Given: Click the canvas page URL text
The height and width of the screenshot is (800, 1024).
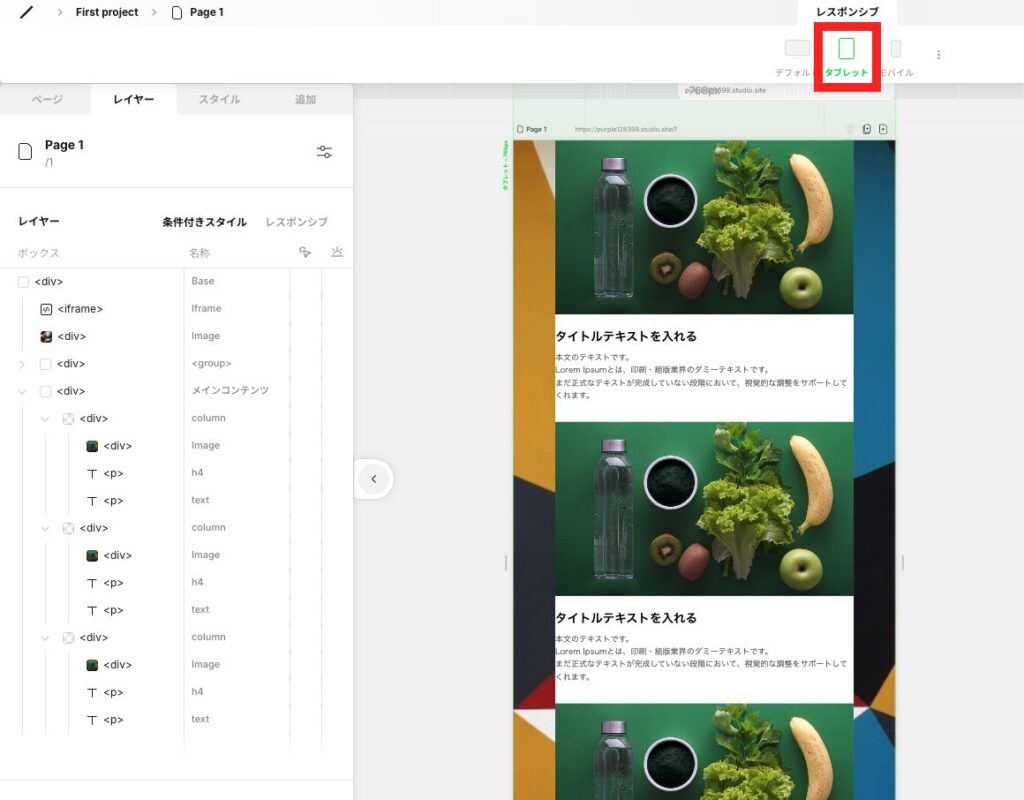Looking at the screenshot, I should (x=626, y=129).
